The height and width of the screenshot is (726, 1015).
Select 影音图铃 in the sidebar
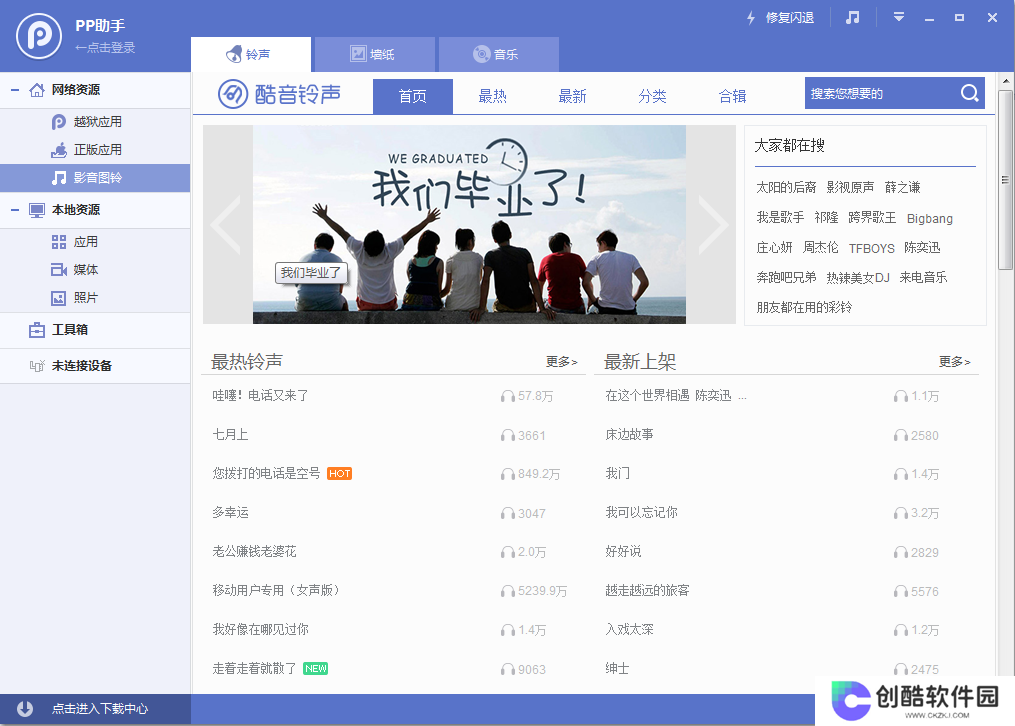click(95, 178)
